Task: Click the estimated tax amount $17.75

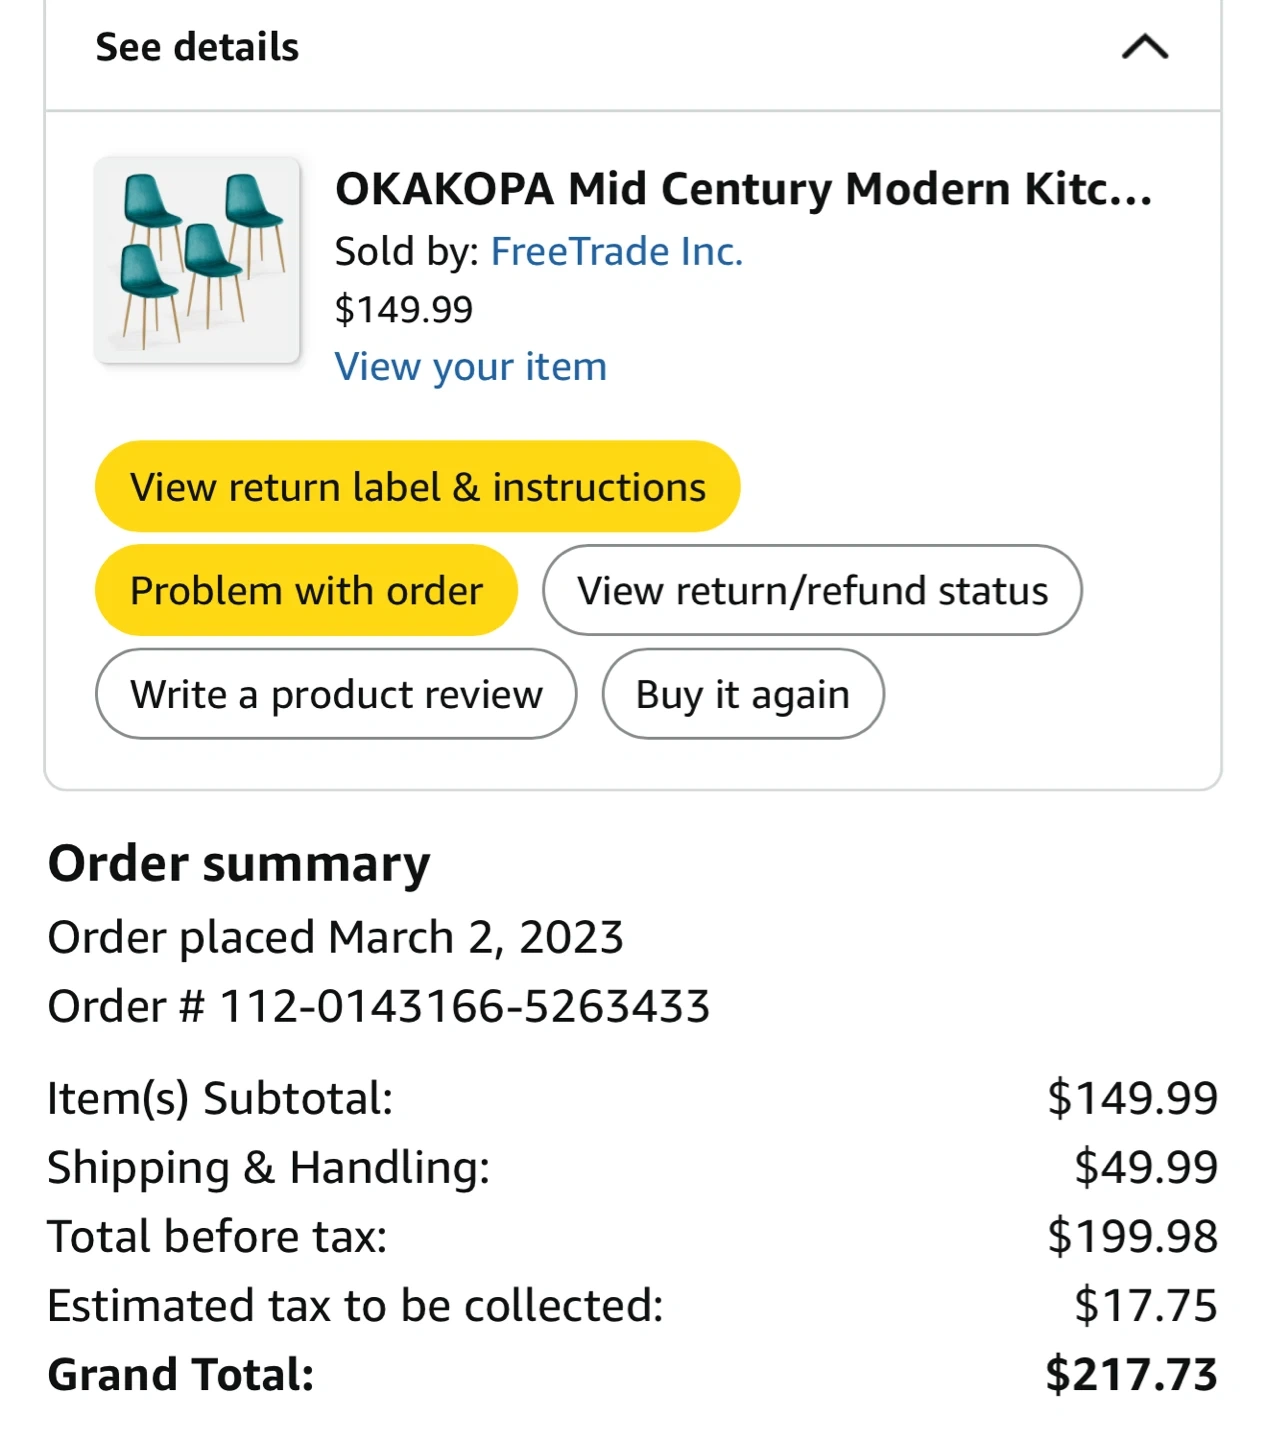Action: tap(1145, 1306)
